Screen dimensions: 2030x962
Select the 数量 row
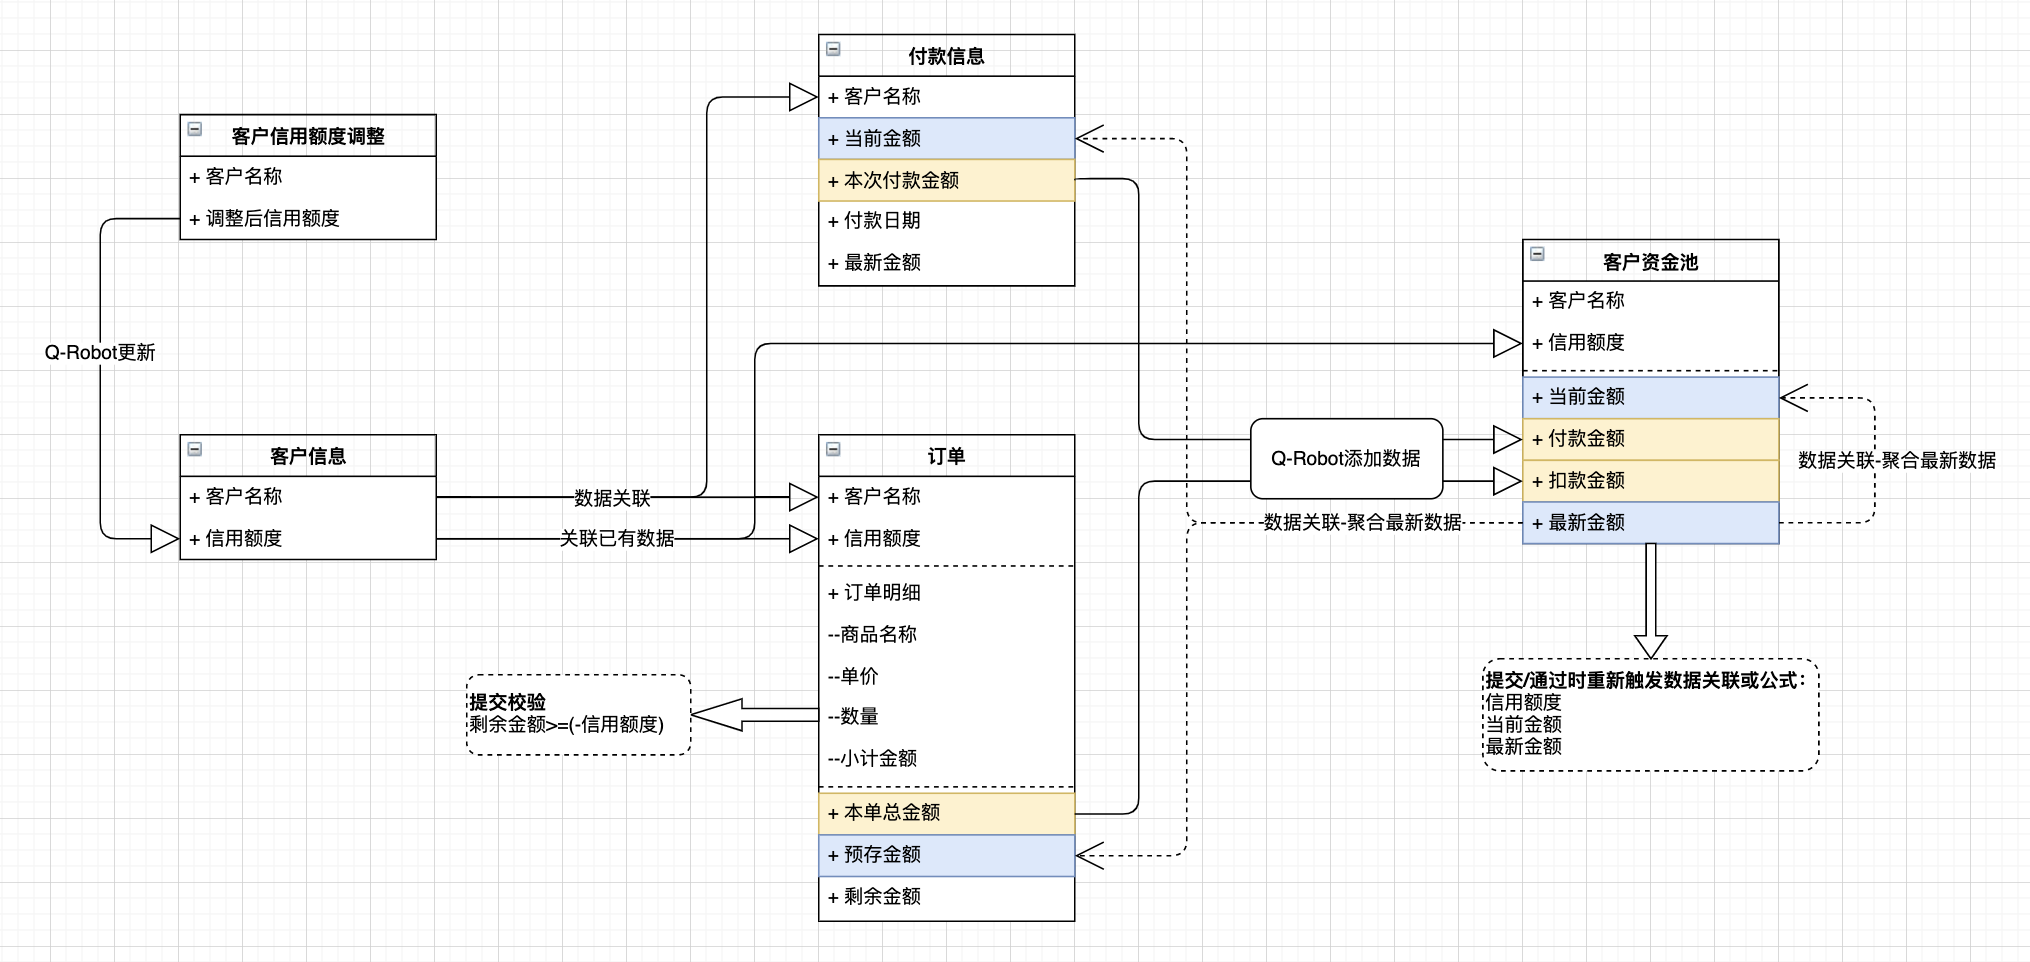click(946, 717)
